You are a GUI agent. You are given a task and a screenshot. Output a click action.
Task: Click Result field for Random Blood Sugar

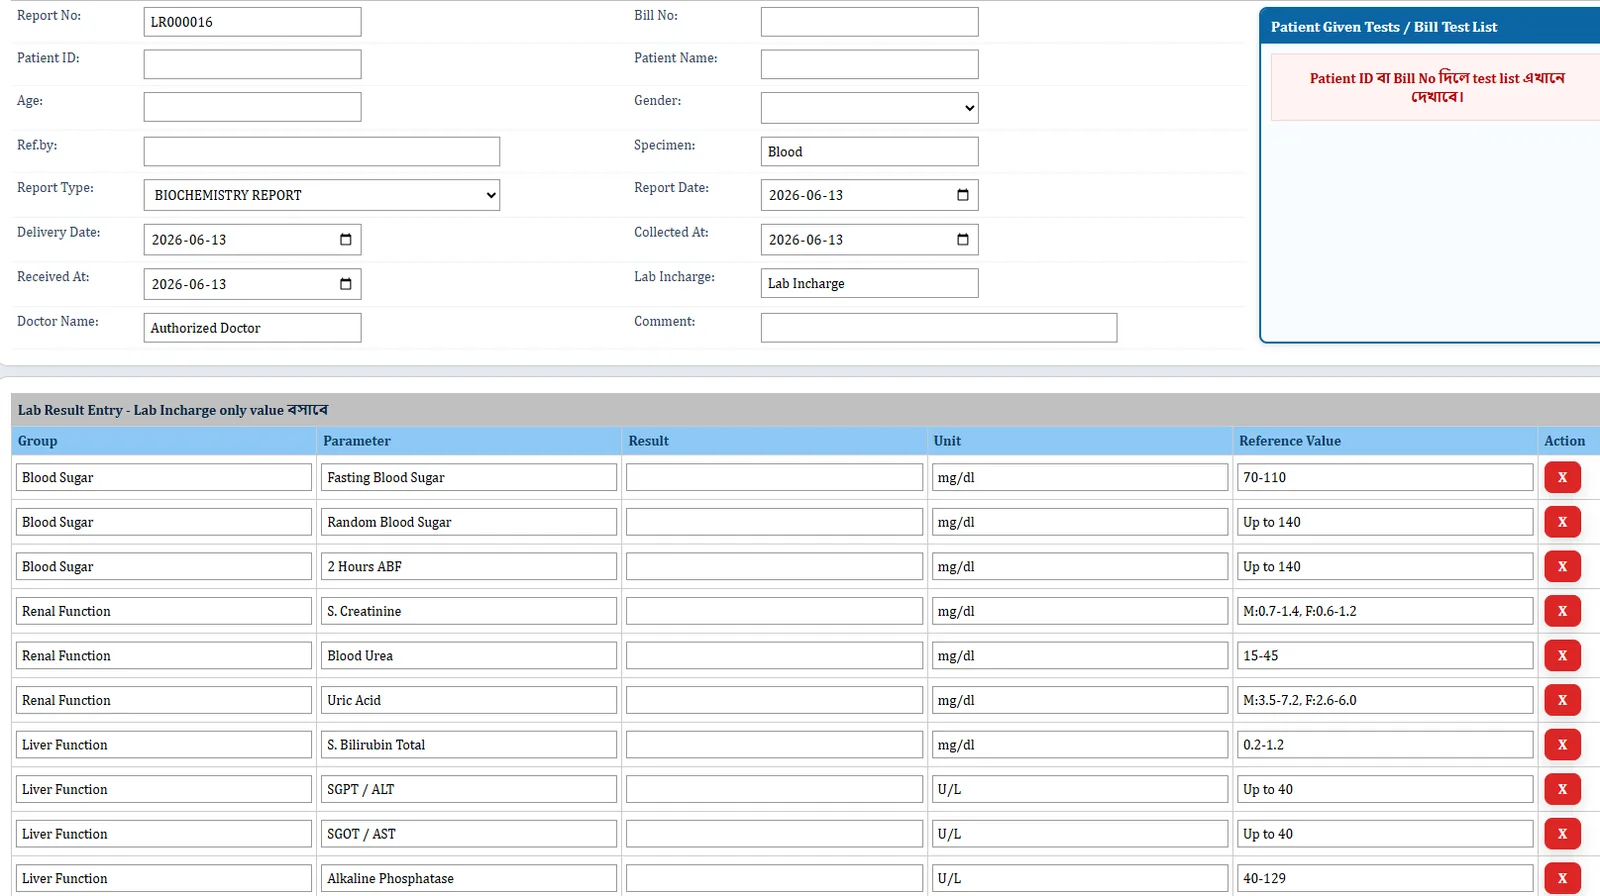(774, 522)
